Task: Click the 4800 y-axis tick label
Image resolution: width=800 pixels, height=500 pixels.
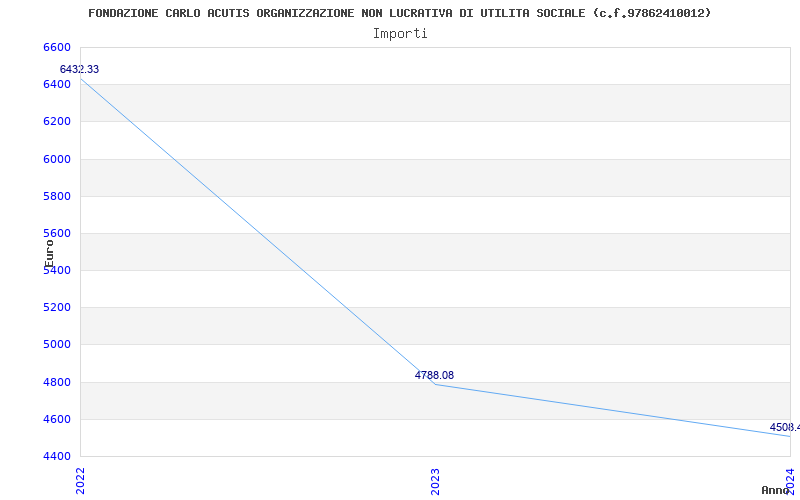Action: (x=57, y=382)
